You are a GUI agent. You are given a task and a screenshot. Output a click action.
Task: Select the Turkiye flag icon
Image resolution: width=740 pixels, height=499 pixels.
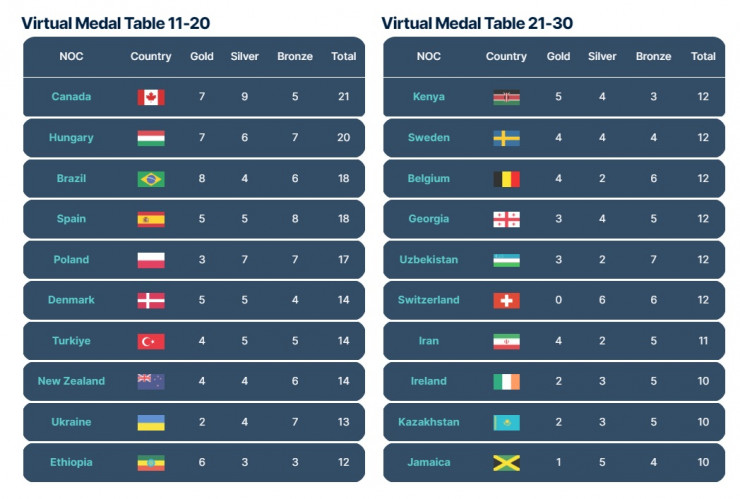(x=151, y=341)
